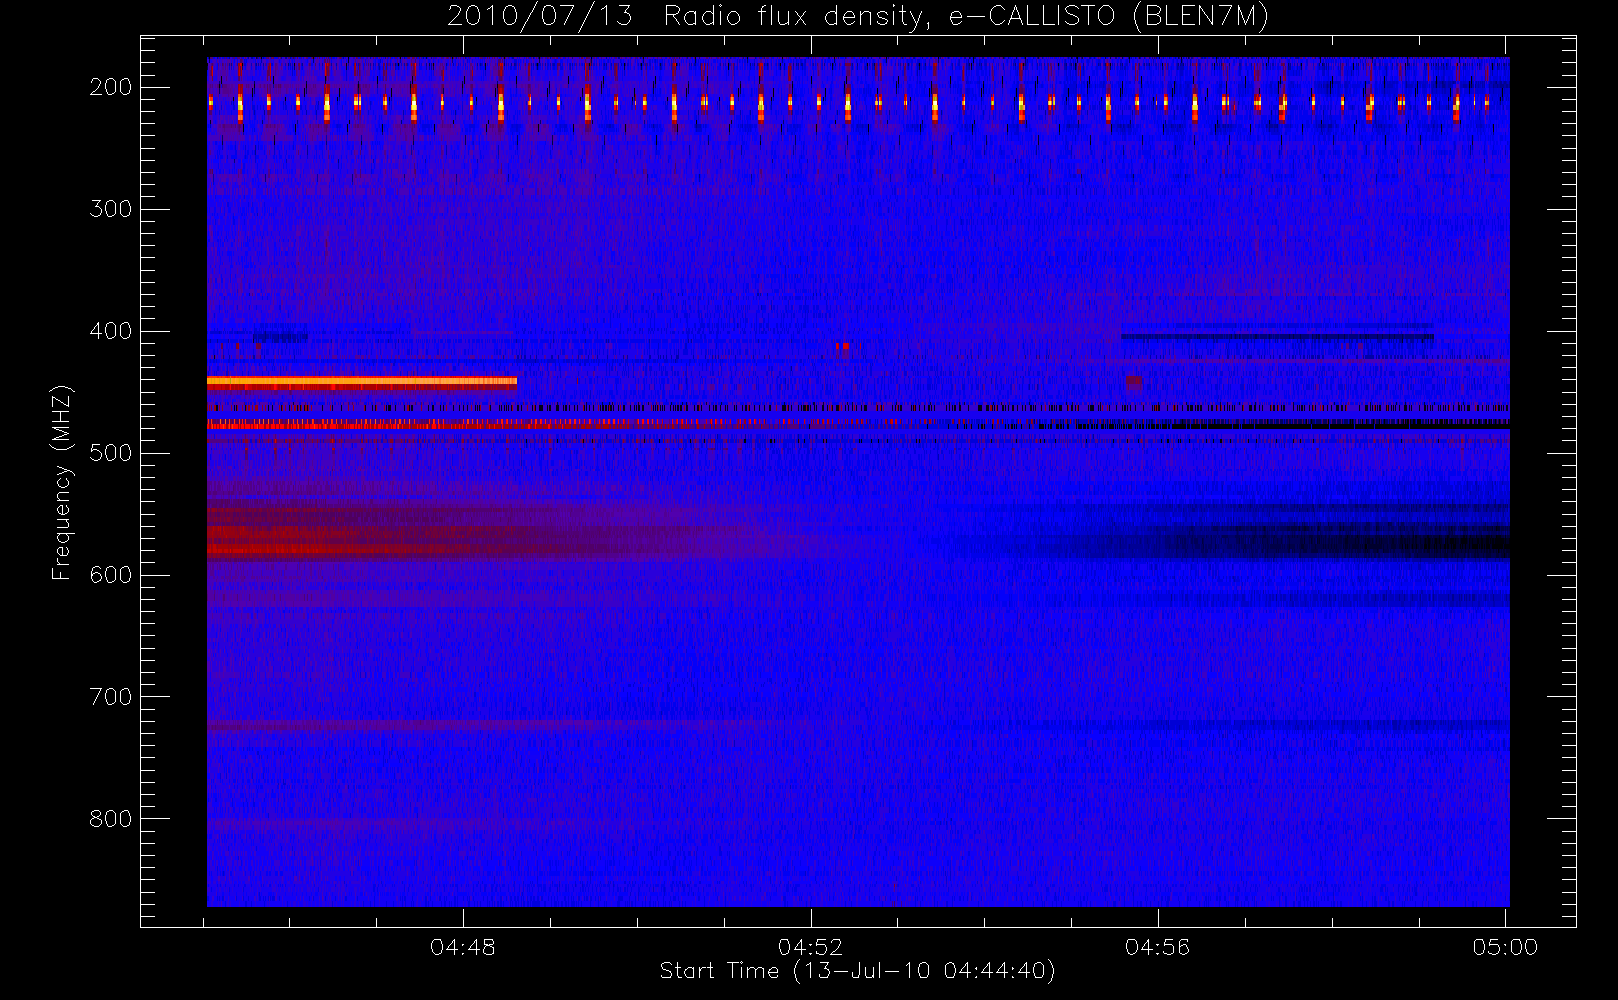Click the 300 frequency tick label

click(x=111, y=209)
